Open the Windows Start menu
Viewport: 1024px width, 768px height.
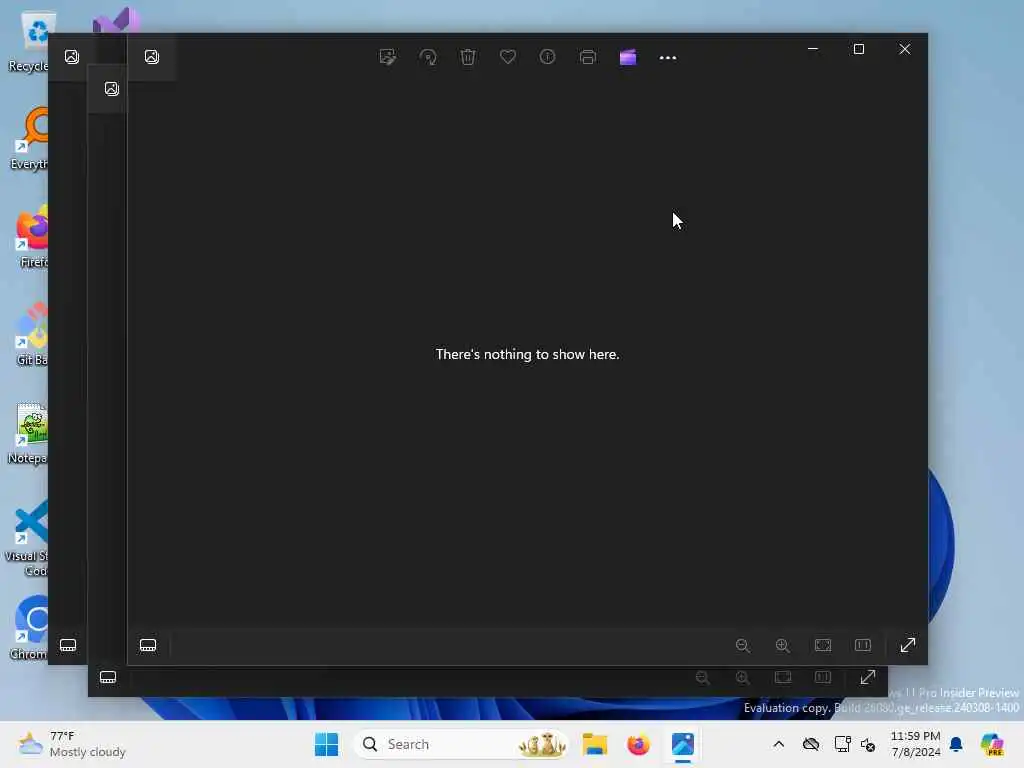[x=327, y=744]
